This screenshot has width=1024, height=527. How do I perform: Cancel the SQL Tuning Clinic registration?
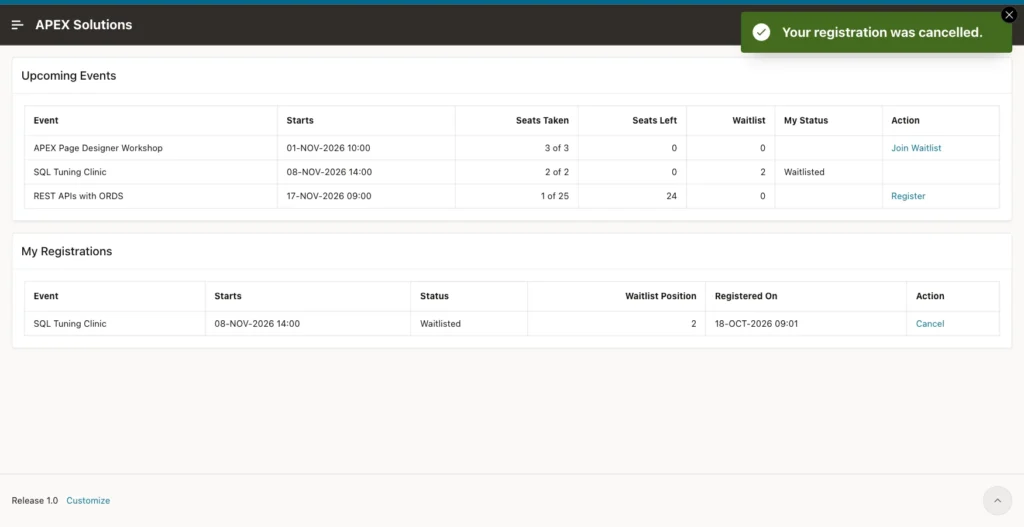pyautogui.click(x=929, y=324)
